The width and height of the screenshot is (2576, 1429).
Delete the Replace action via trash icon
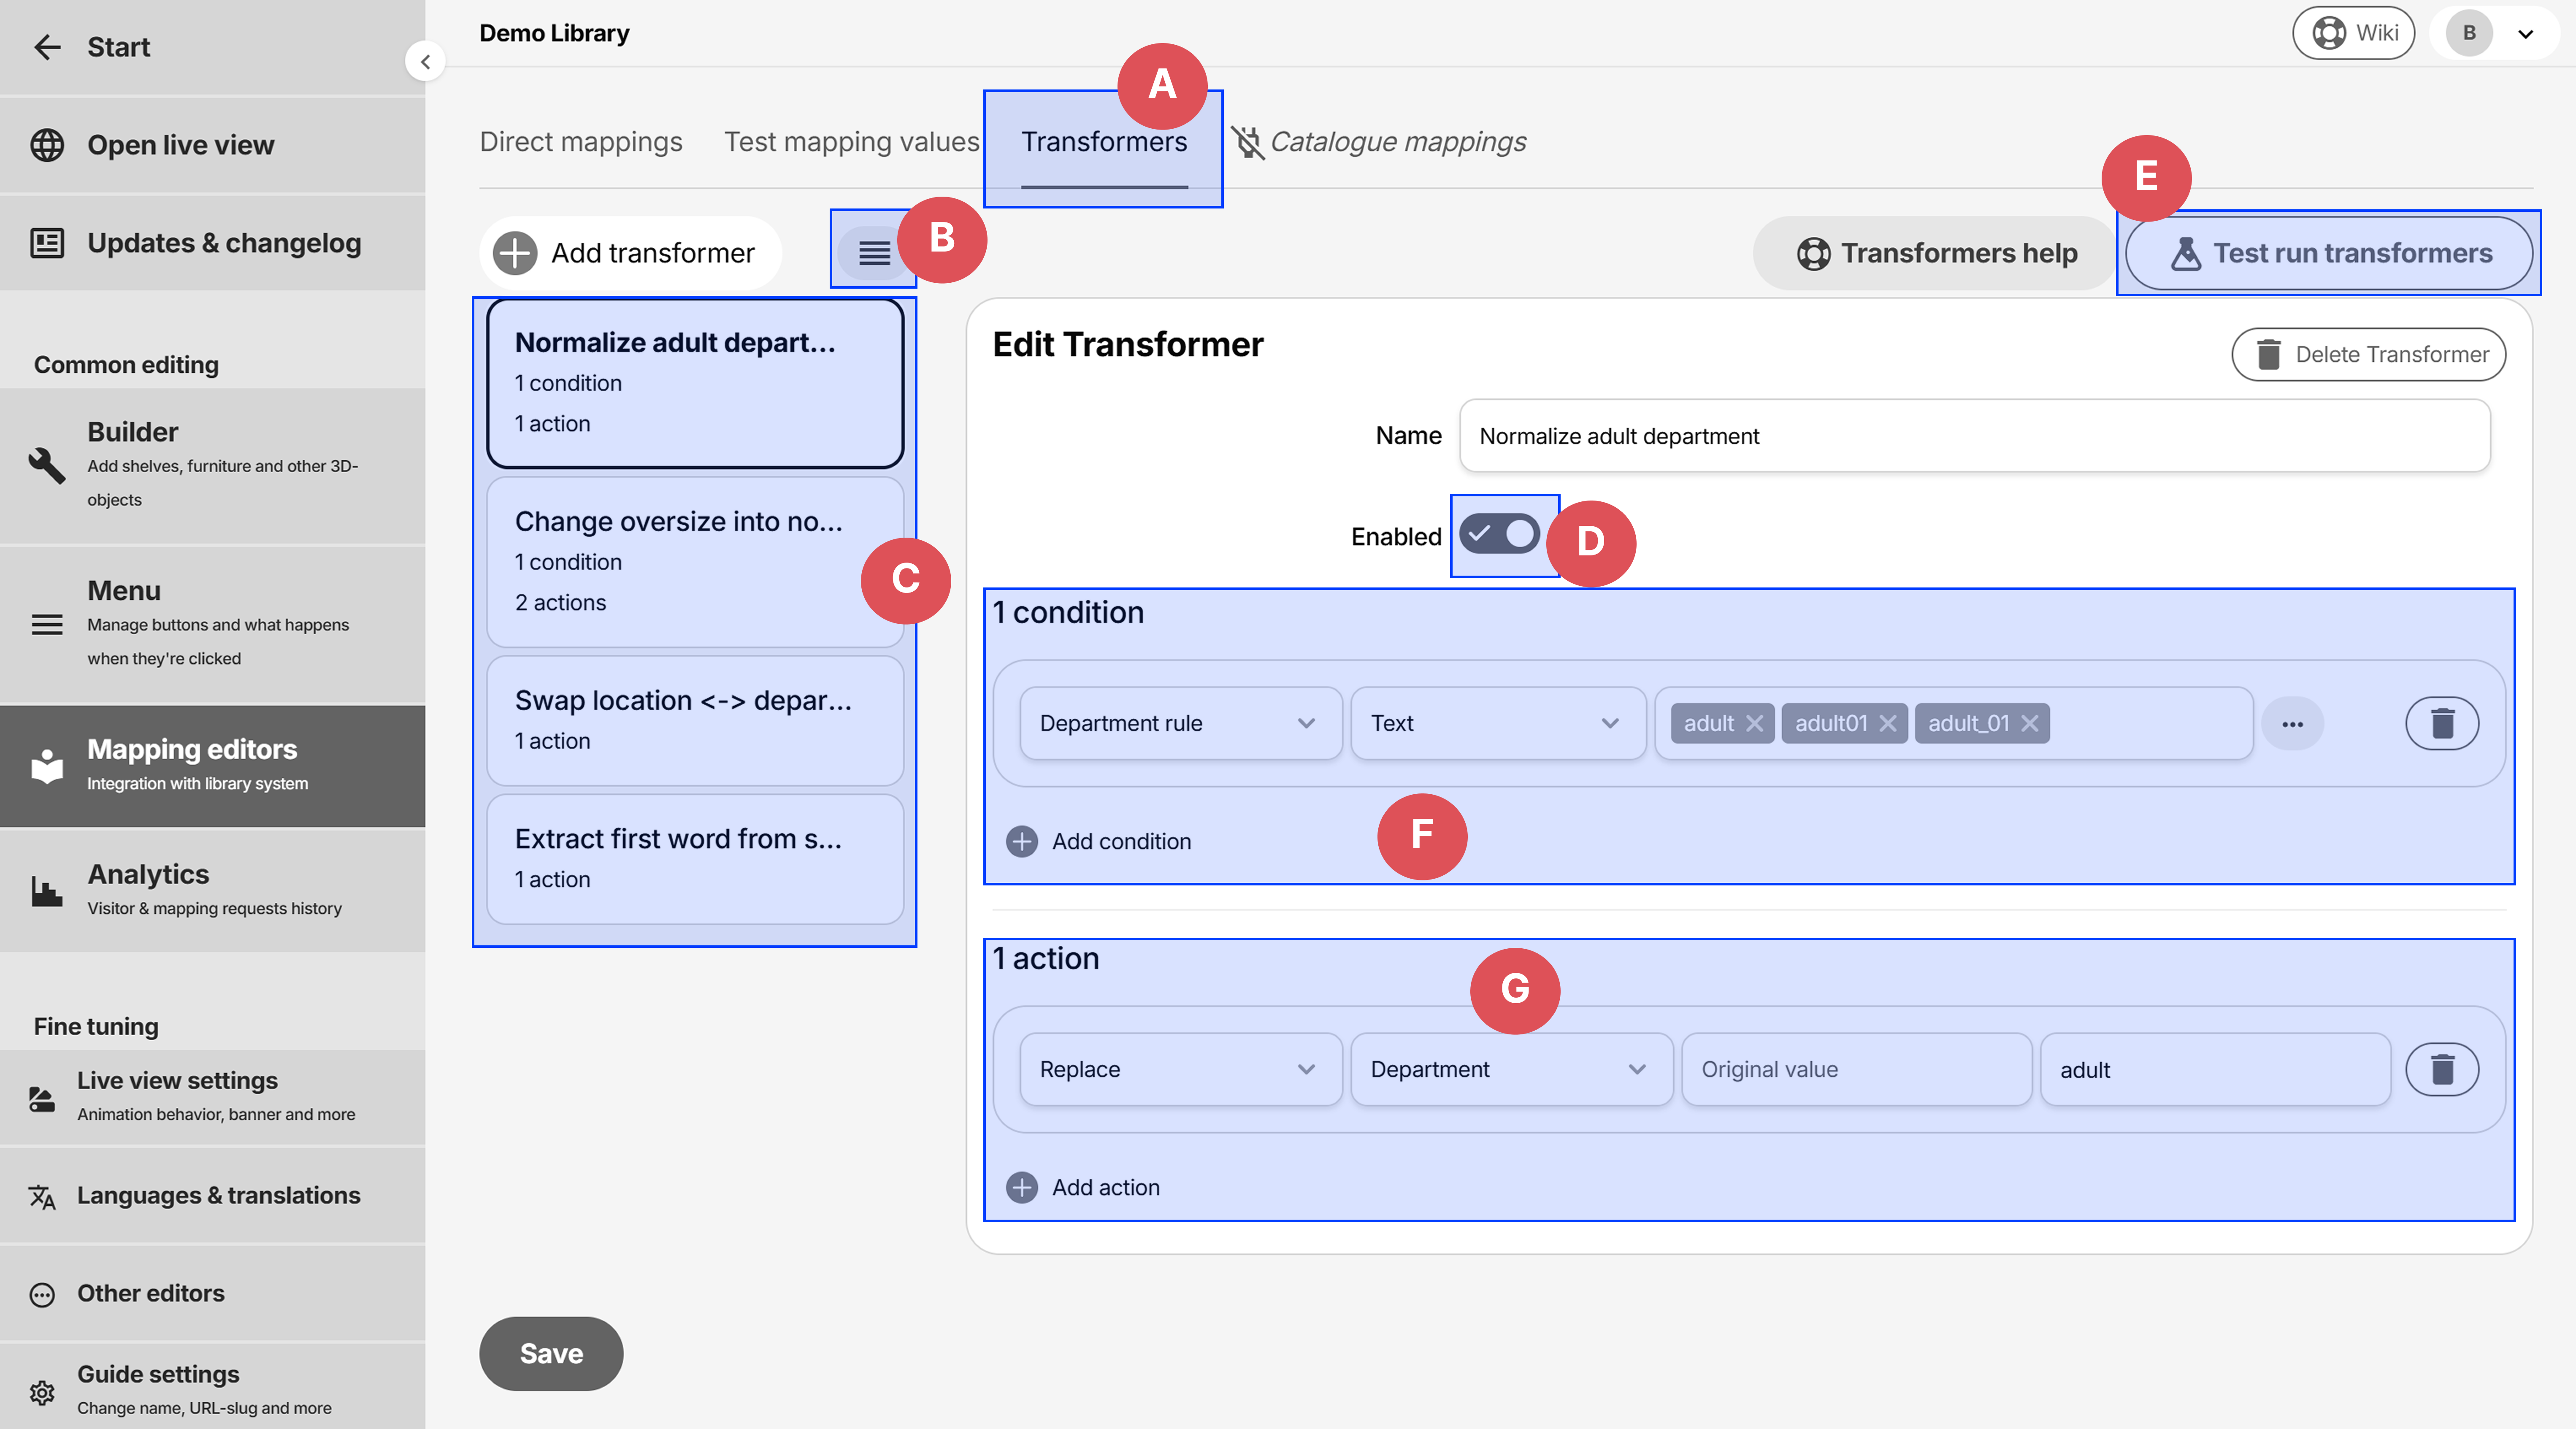click(2441, 1069)
